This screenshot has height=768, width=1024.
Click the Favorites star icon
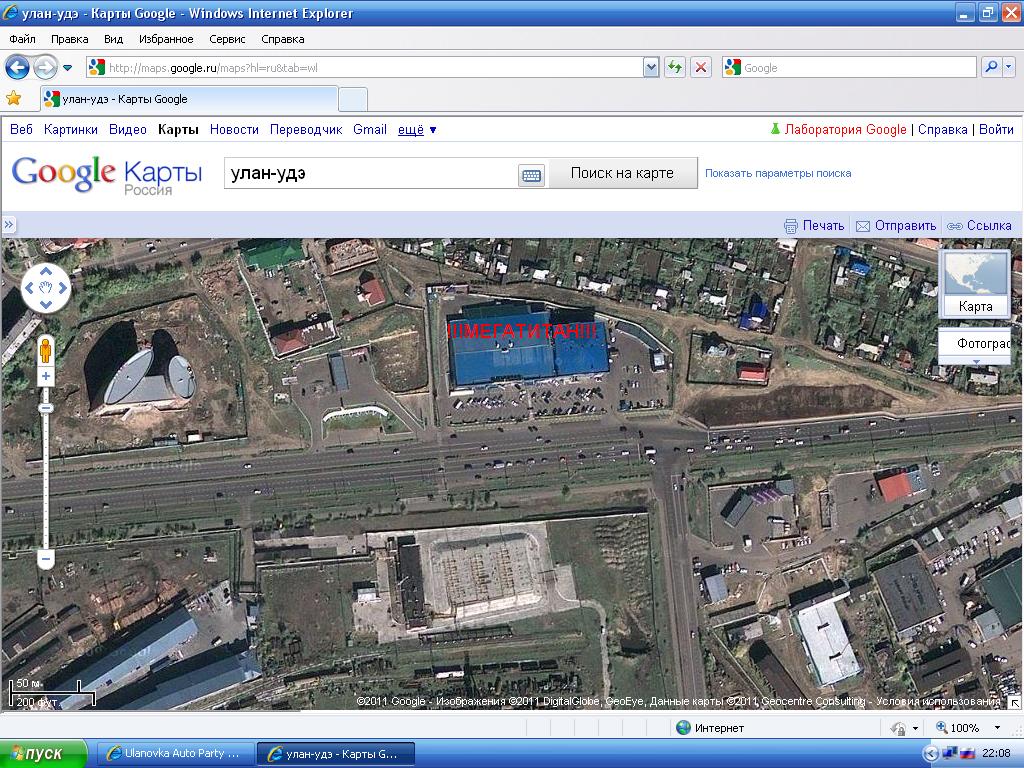click(x=14, y=99)
